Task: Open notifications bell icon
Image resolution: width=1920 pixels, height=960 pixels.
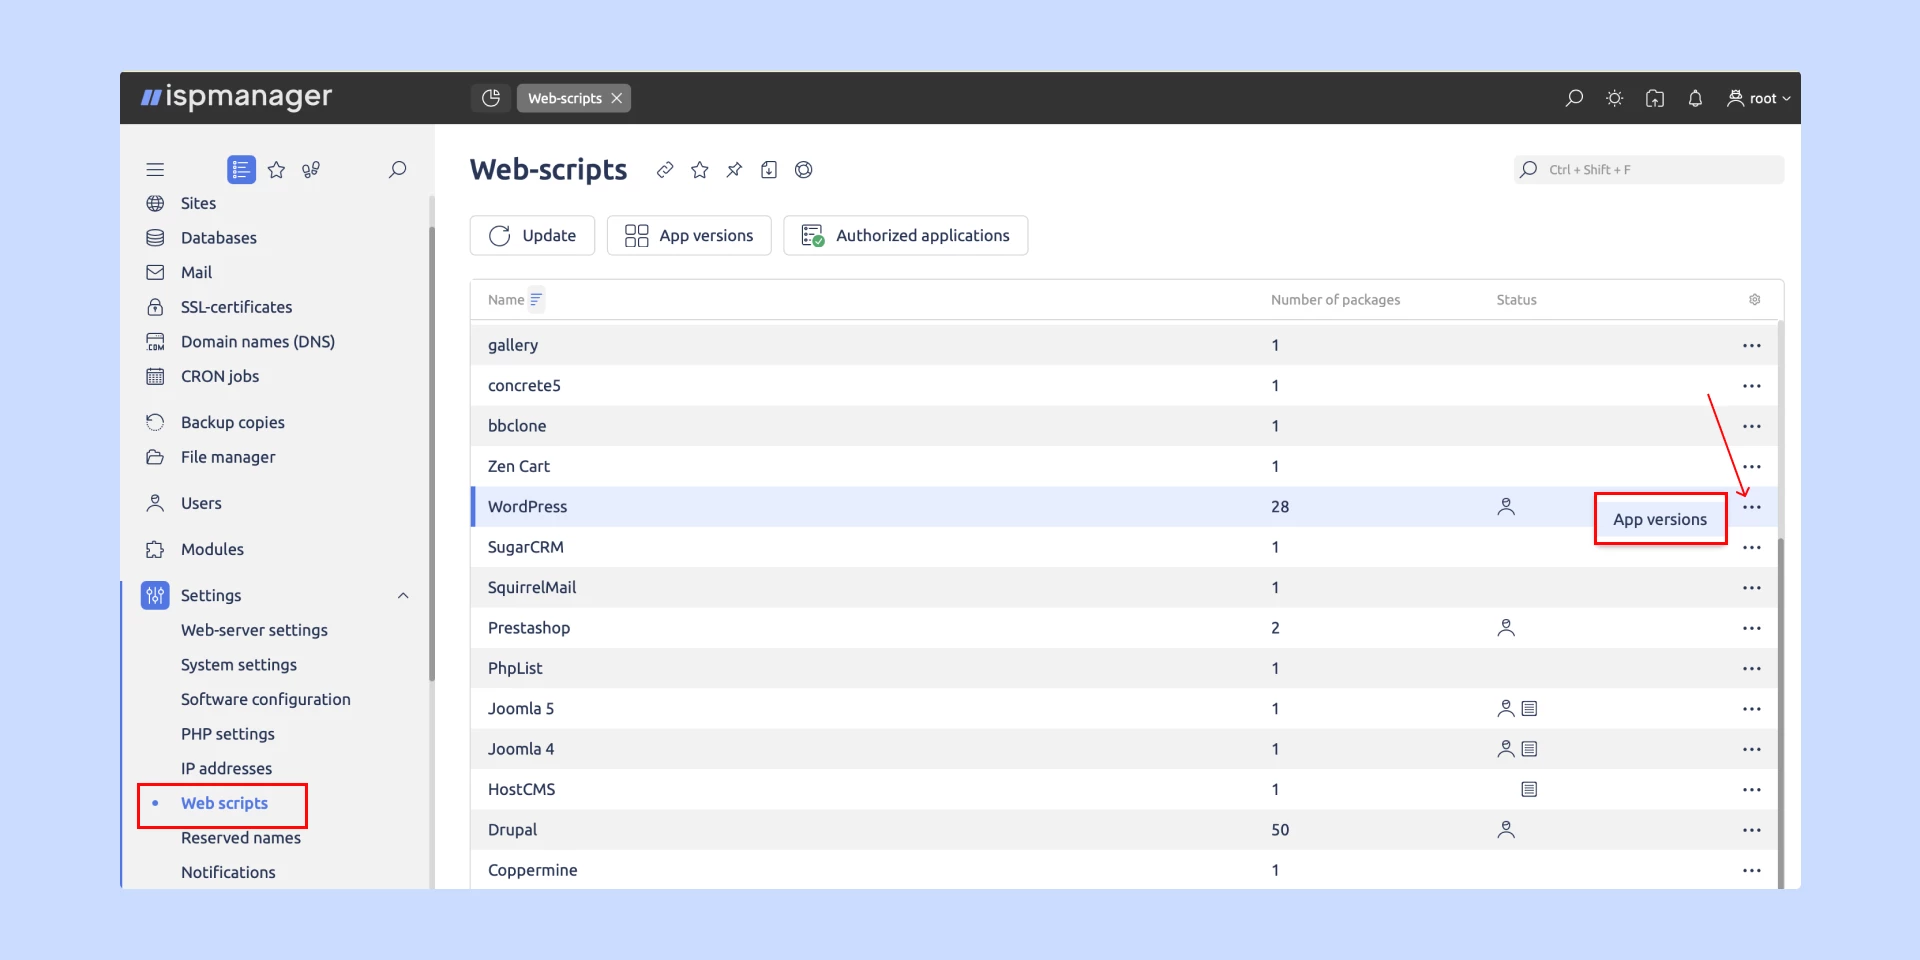Action: click(x=1695, y=98)
